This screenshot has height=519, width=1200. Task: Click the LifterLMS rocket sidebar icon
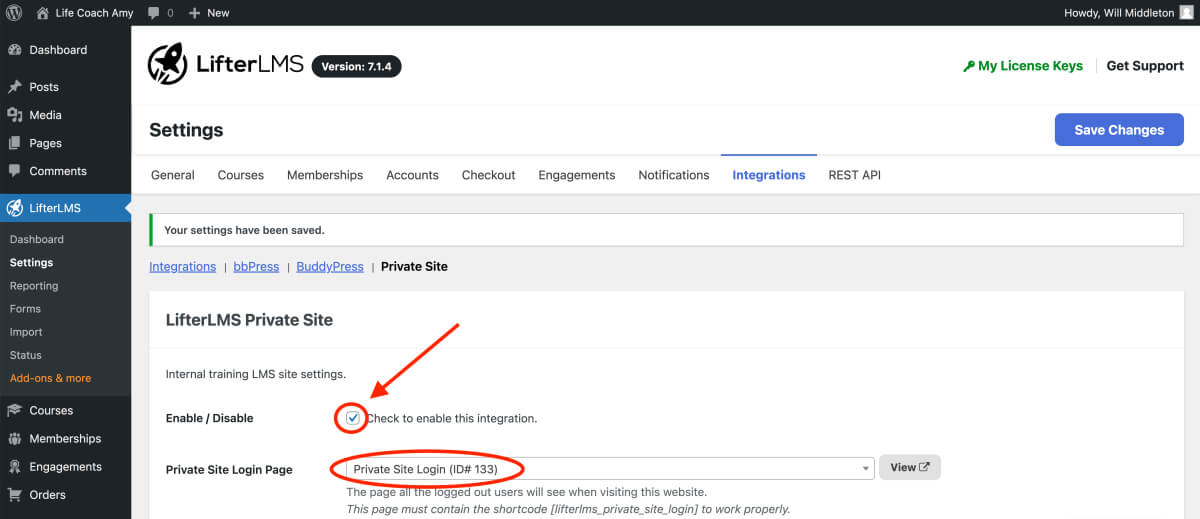[15, 208]
